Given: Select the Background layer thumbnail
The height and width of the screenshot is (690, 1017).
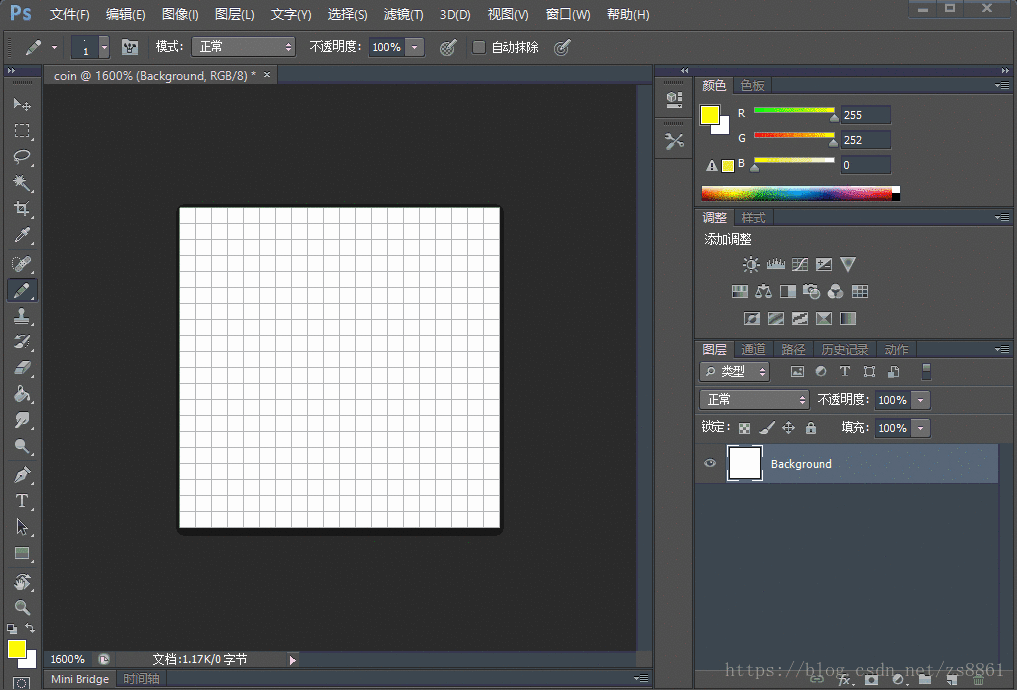Looking at the screenshot, I should click(x=745, y=464).
